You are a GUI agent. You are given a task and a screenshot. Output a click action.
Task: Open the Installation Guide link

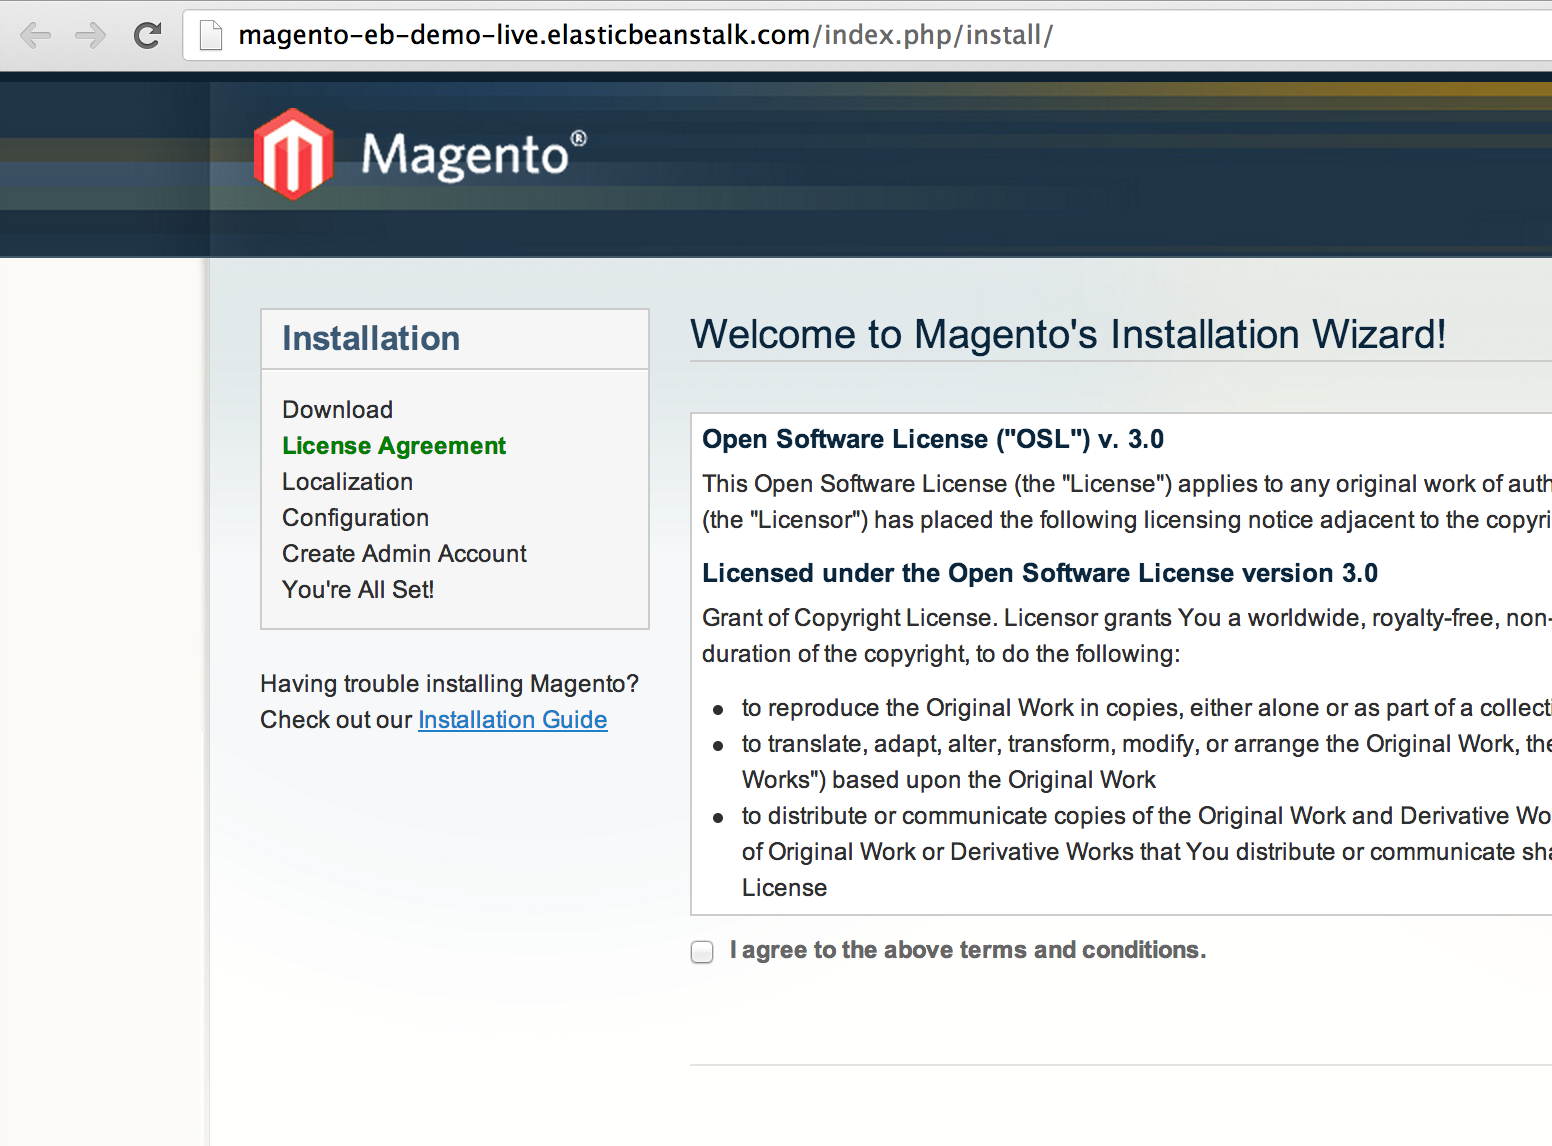512,720
